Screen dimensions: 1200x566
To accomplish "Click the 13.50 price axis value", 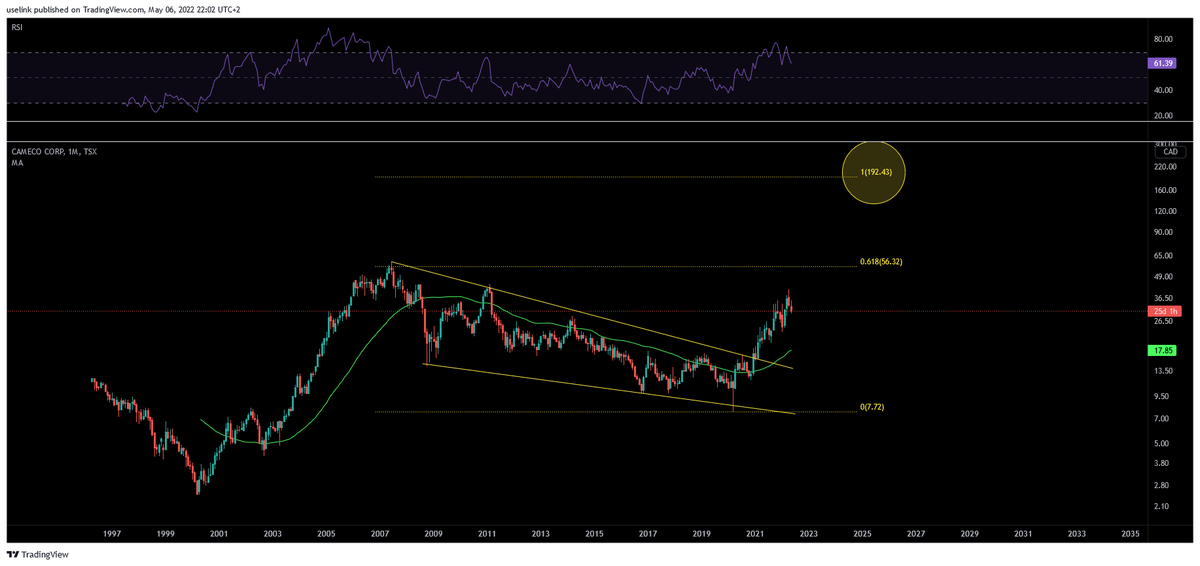I will tap(1163, 372).
